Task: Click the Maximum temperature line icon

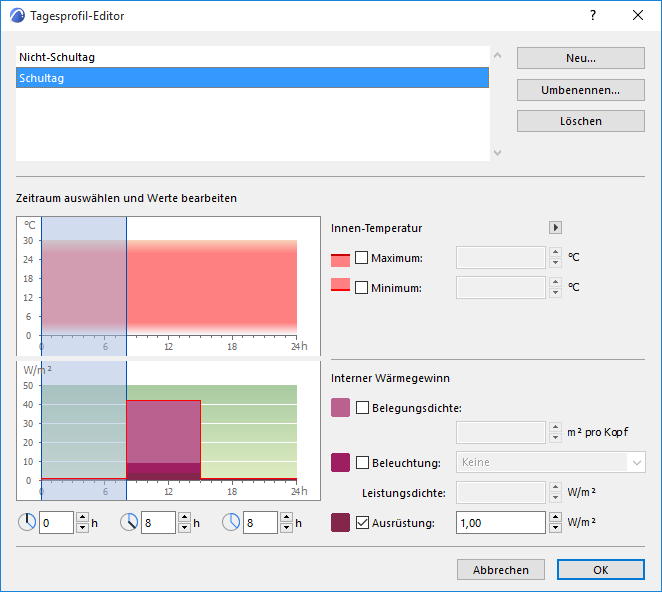Action: point(340,258)
